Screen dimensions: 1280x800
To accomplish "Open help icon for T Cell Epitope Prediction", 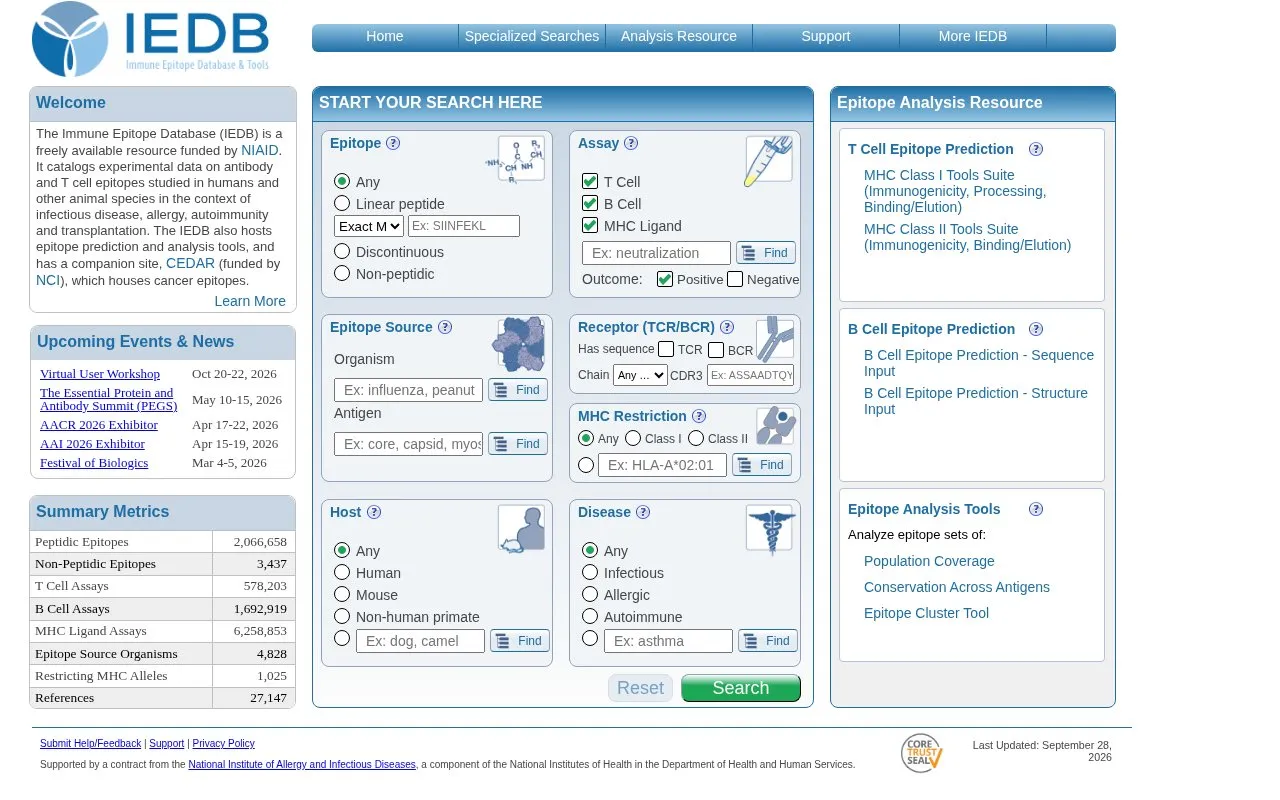I will (1036, 149).
